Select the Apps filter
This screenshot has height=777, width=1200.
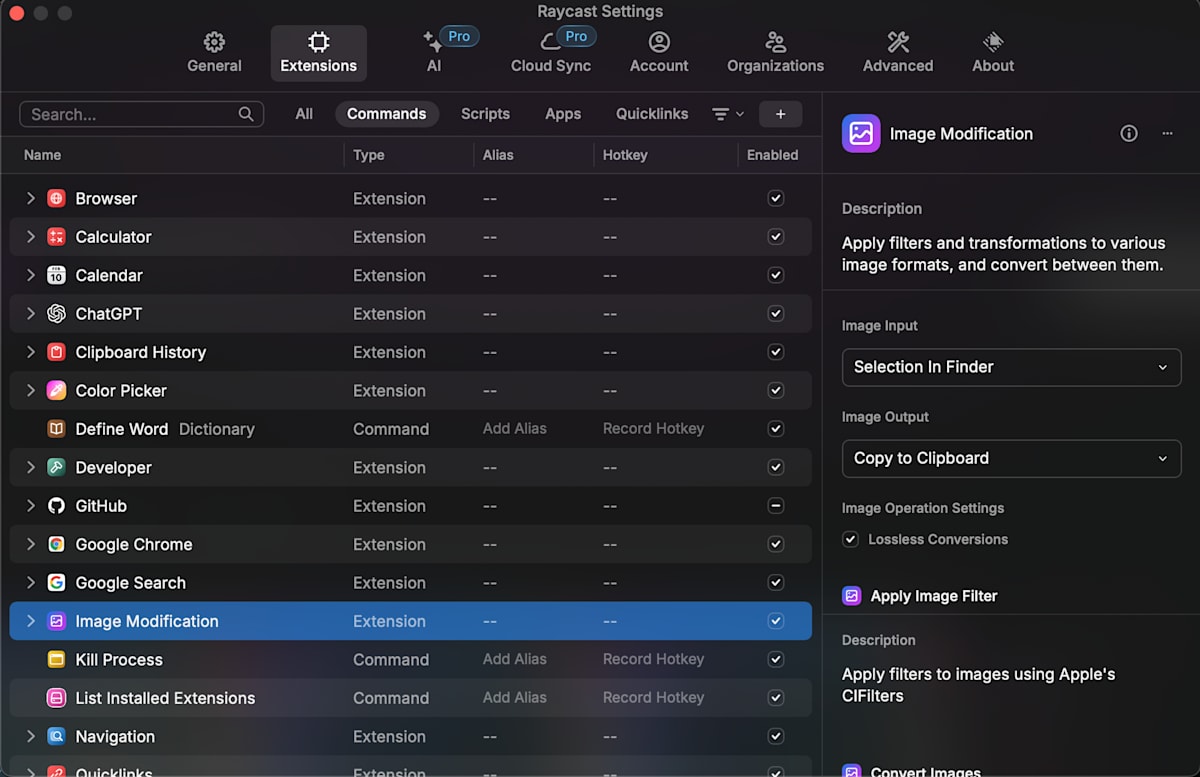[x=563, y=114]
